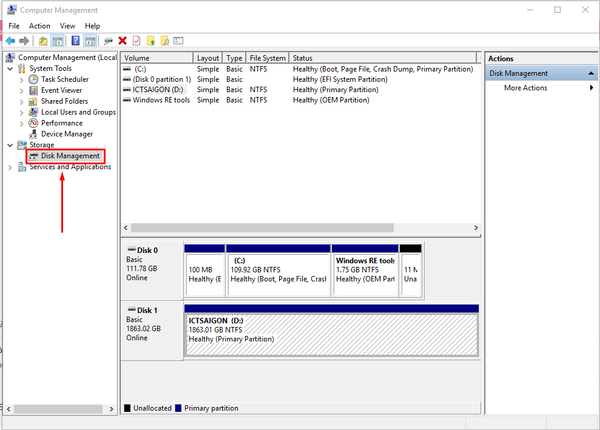
Task: Click the red X delete icon in the toolbar
Action: 122,41
